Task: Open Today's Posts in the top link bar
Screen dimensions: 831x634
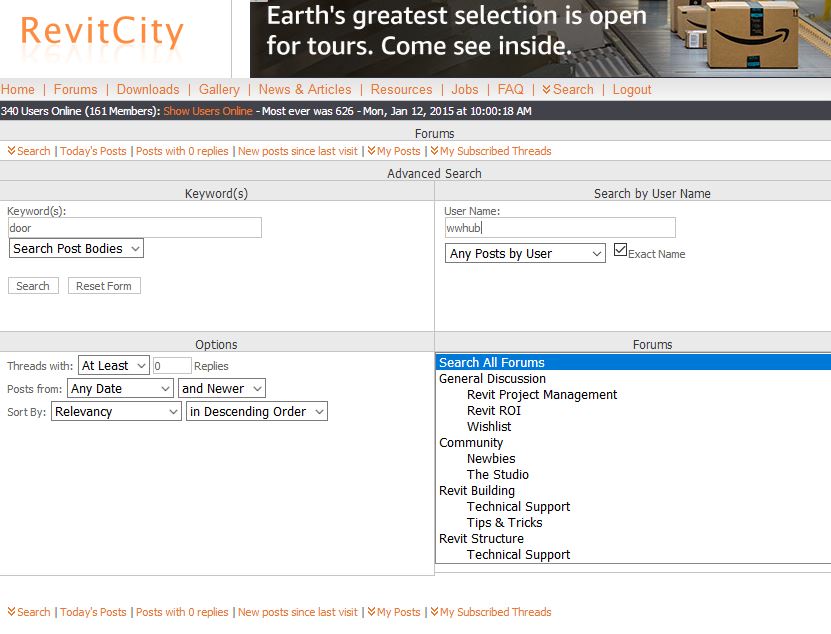Action: point(93,151)
